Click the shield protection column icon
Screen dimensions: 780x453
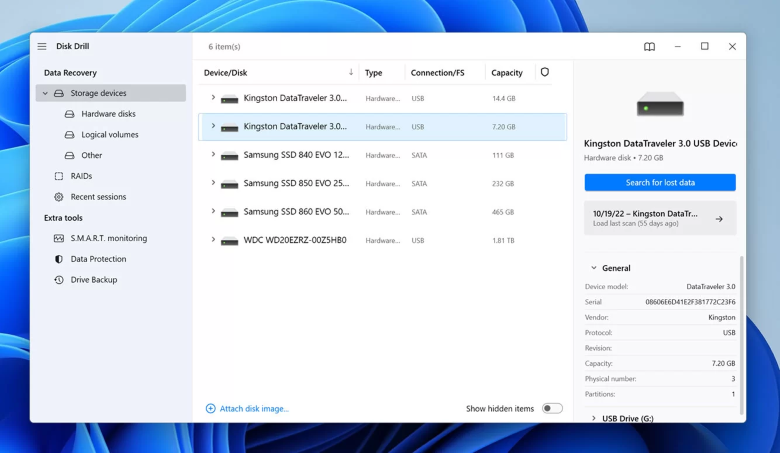[x=545, y=72]
